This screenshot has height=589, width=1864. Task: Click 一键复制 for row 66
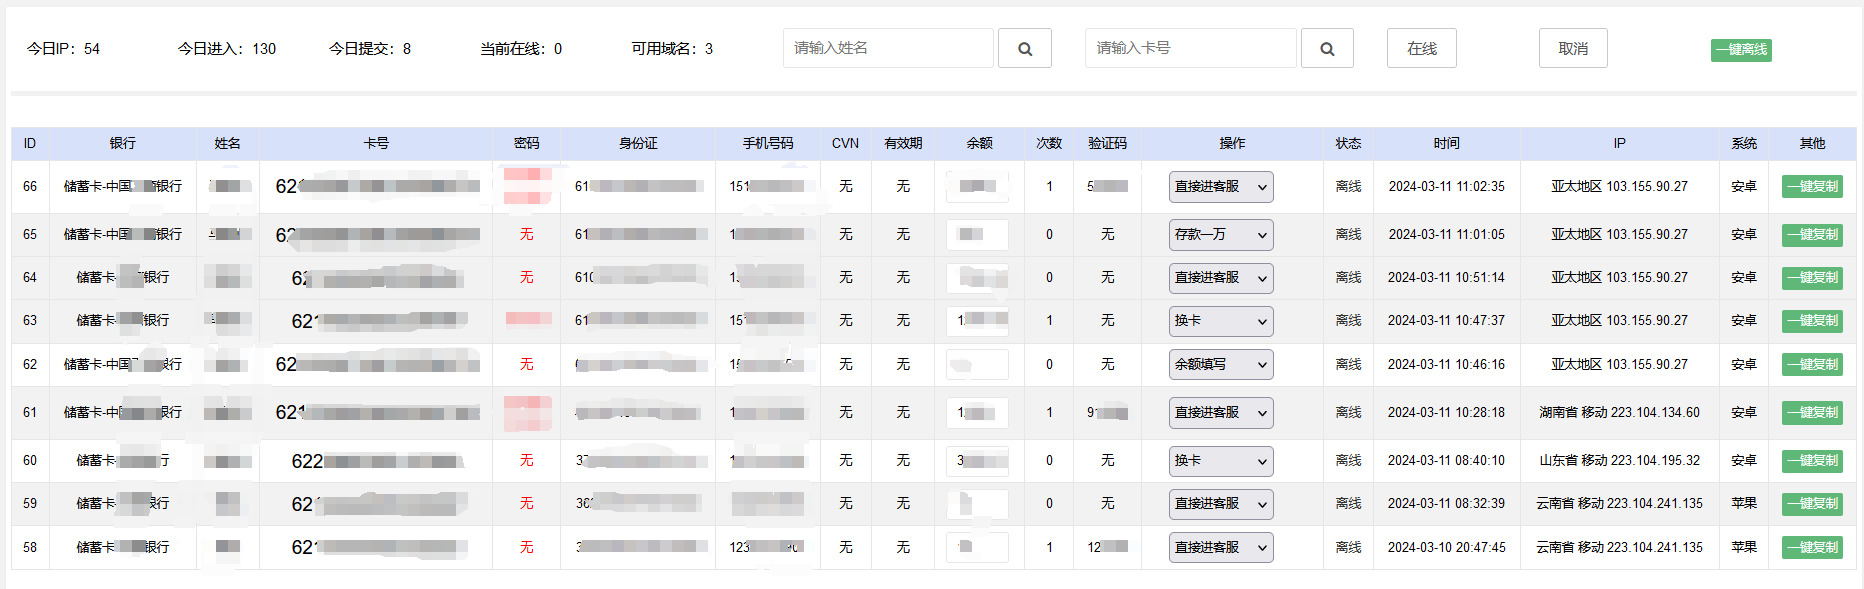tap(1812, 187)
